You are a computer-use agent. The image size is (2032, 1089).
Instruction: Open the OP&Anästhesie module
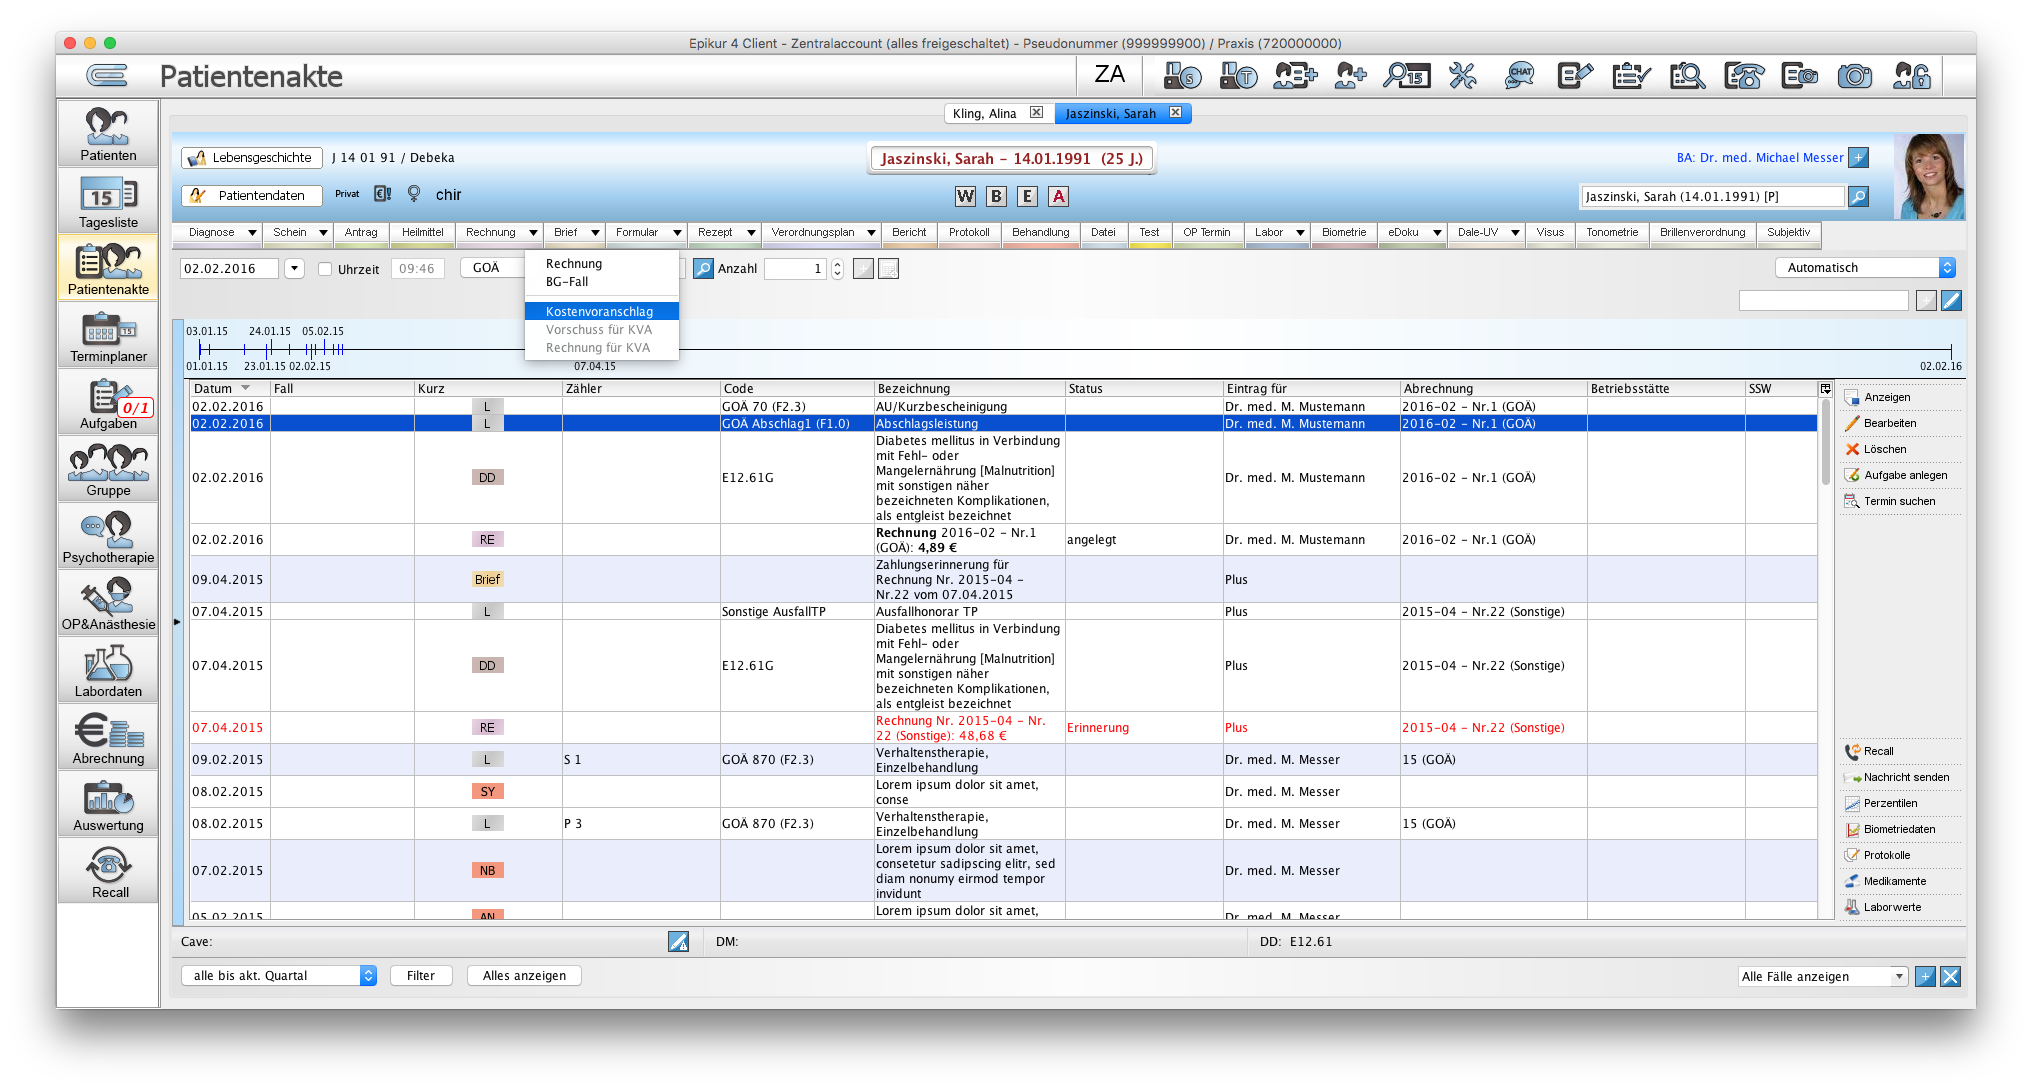coord(108,603)
